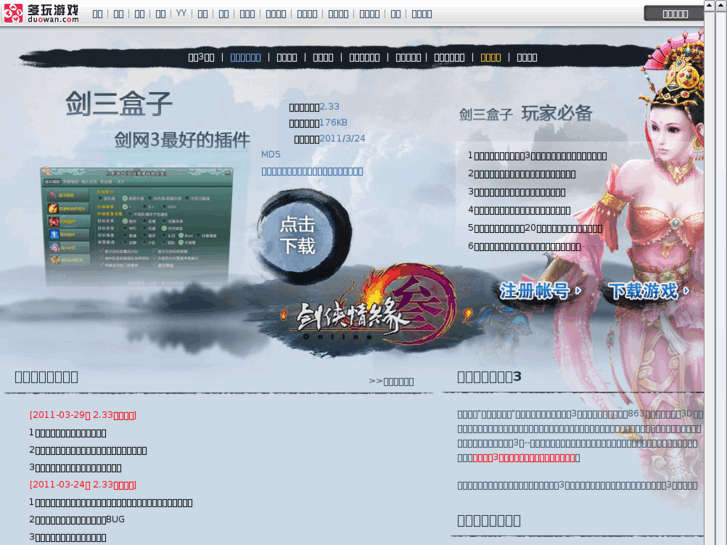Click the 剑三盒子 玩家必备 heading
The width and height of the screenshot is (727, 545).
click(526, 113)
